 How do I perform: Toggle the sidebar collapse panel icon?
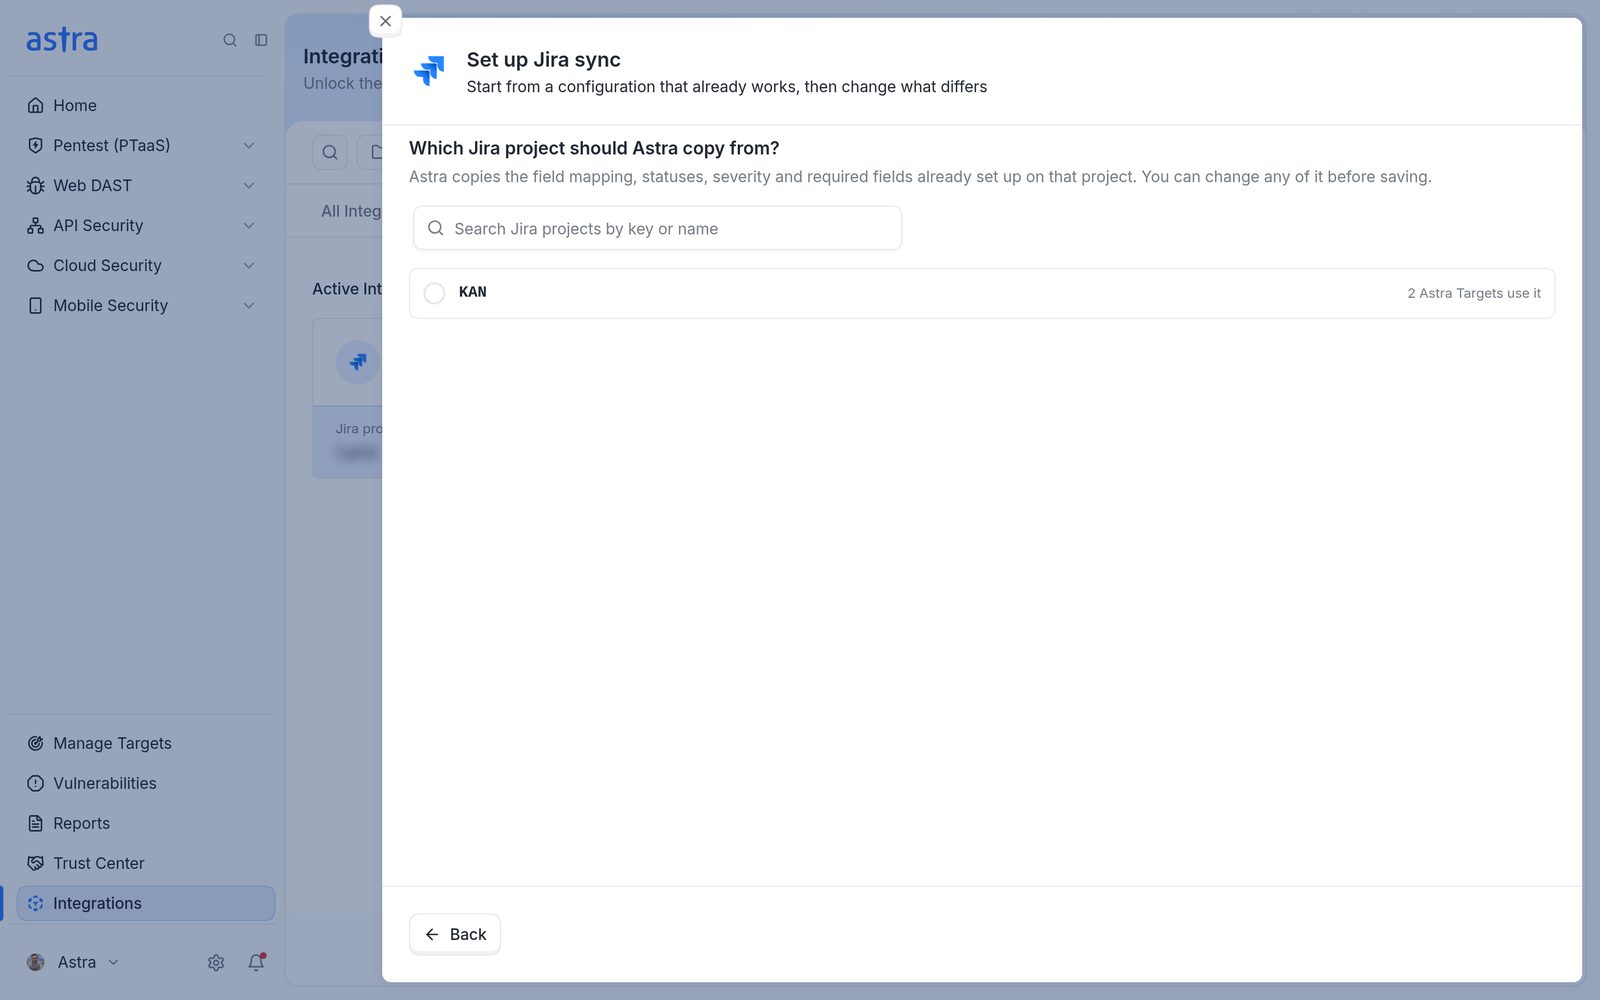click(261, 40)
